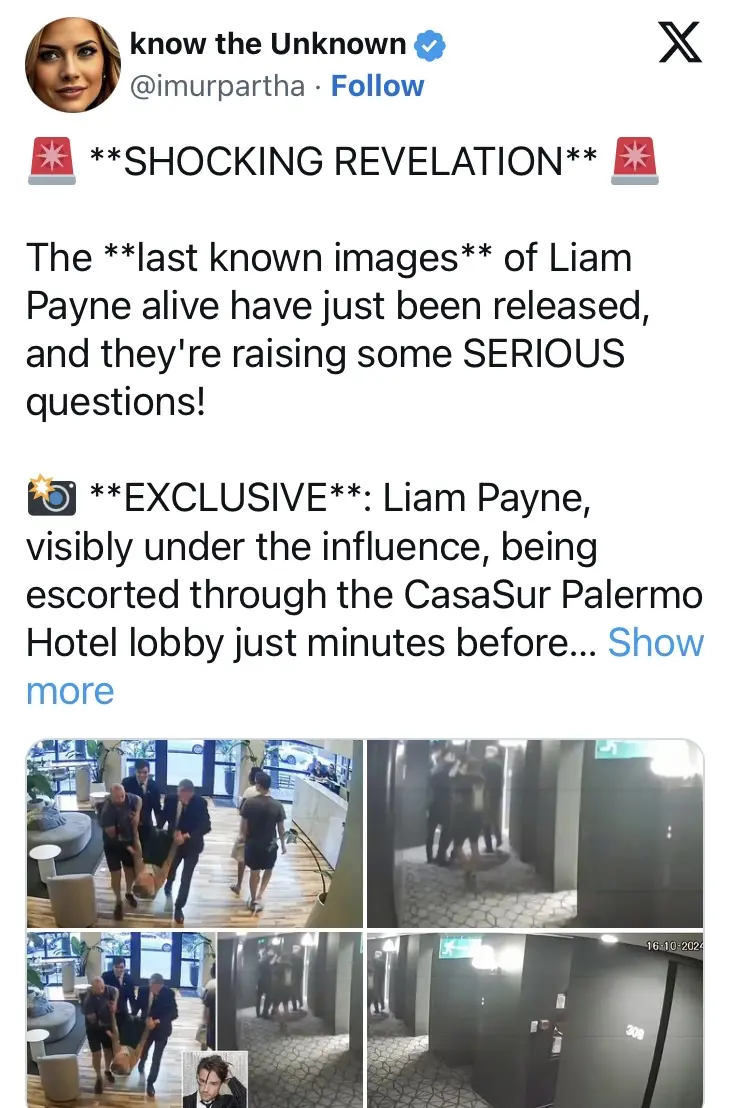Click the right red siren emoji
Screen dimensions: 730x1108
coord(635,160)
